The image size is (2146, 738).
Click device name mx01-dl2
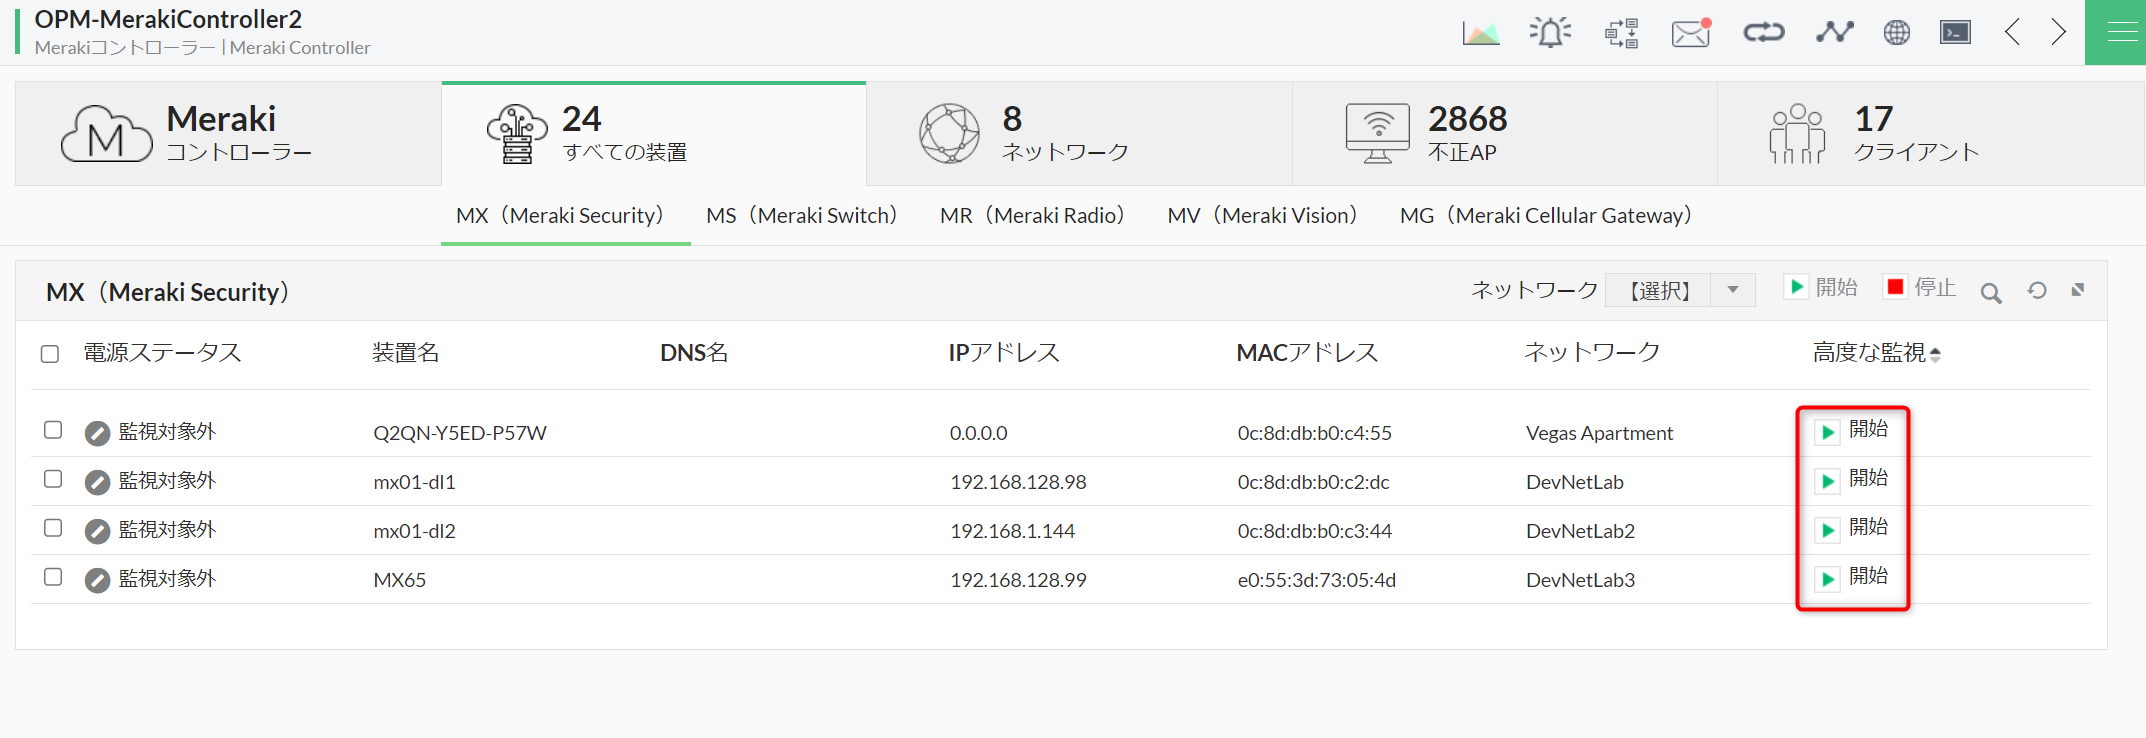(414, 531)
